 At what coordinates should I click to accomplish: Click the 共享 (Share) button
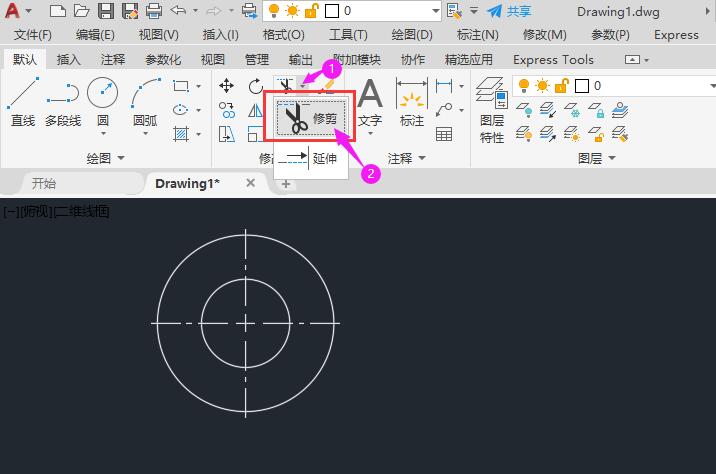(509, 11)
